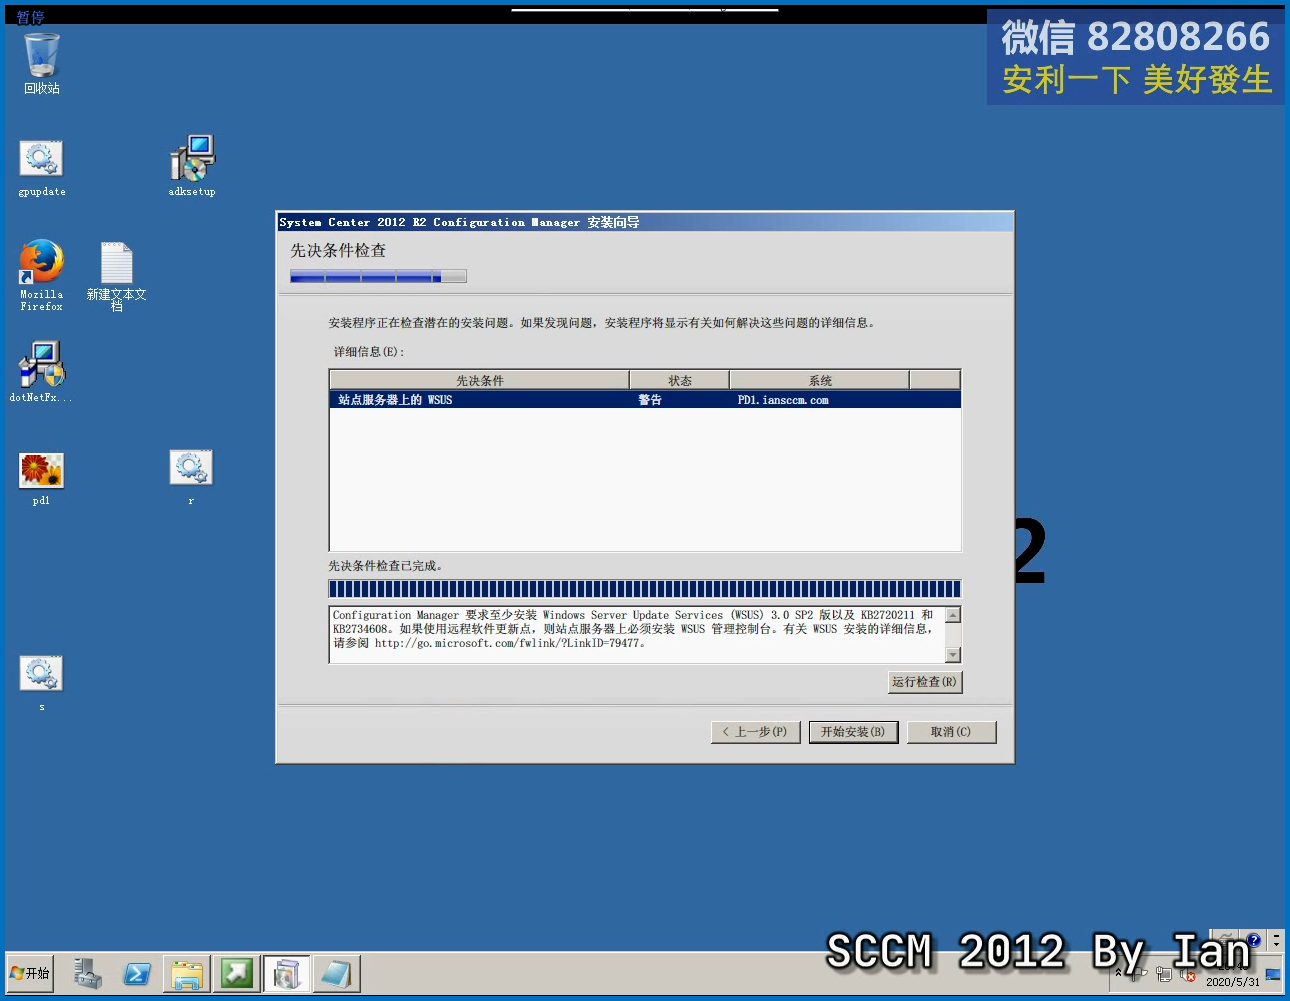Click the prerequisite check progress bar

click(x=645, y=589)
